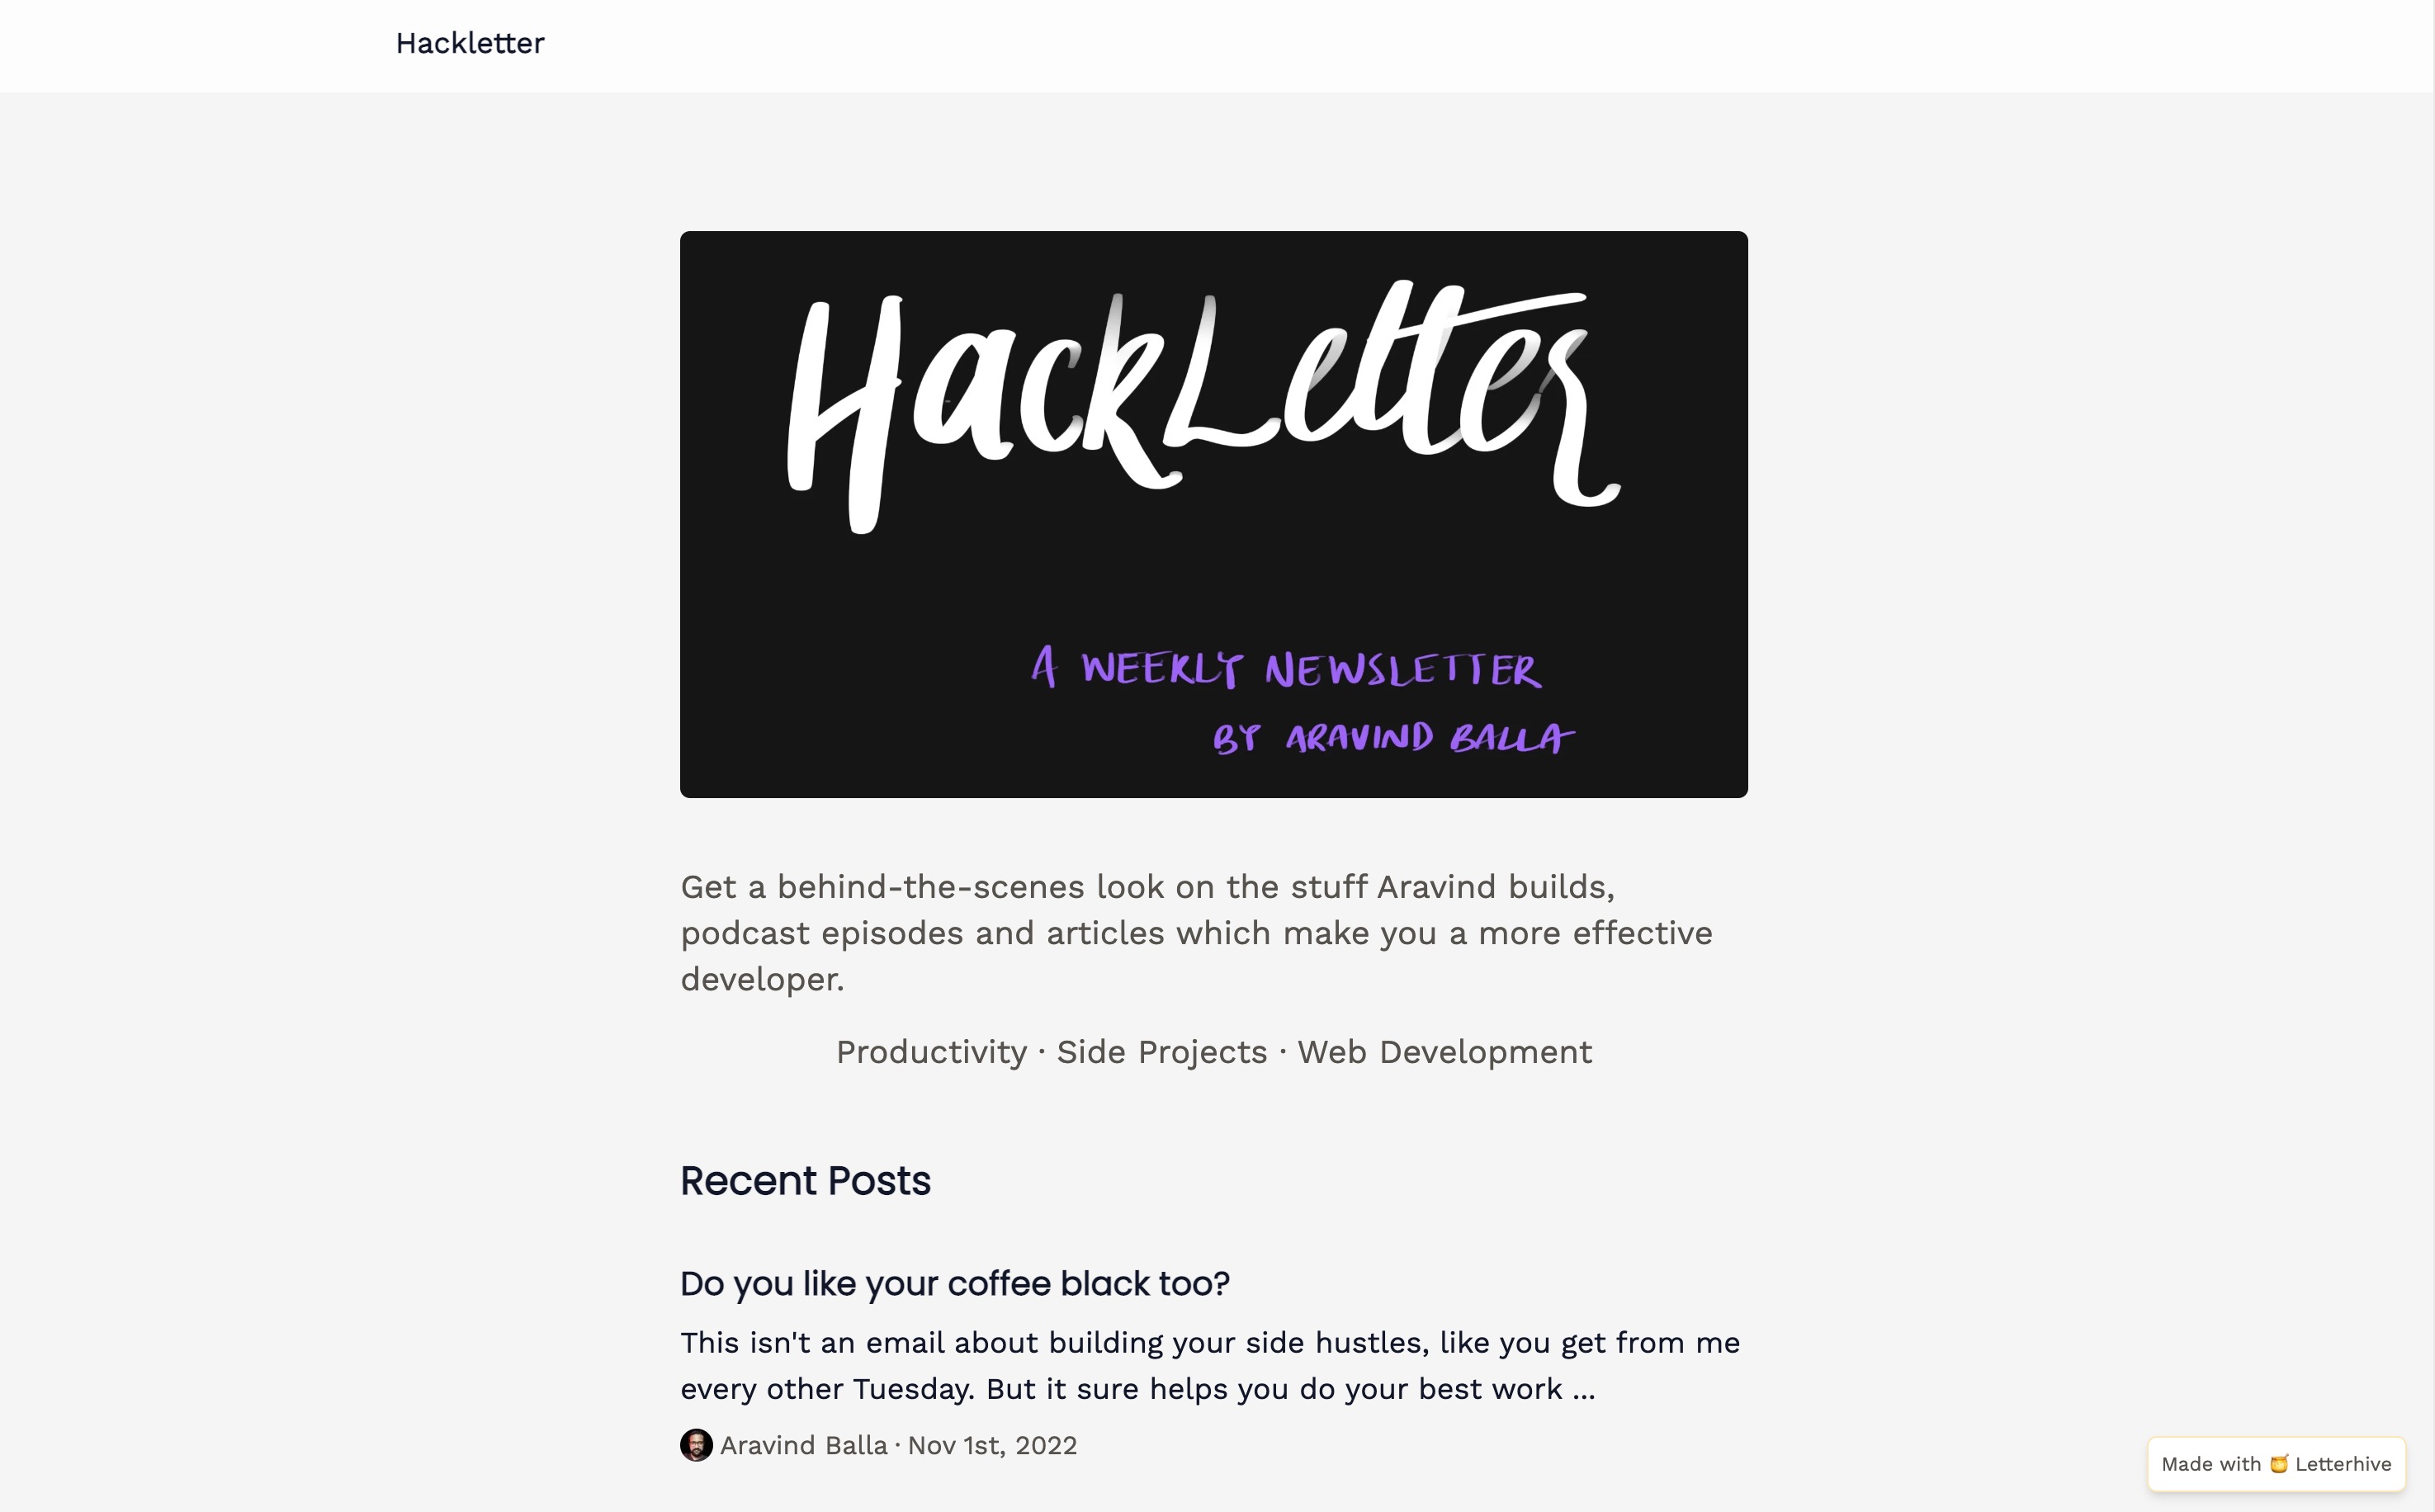Select the Productivity topic tag

pyautogui.click(x=931, y=1052)
